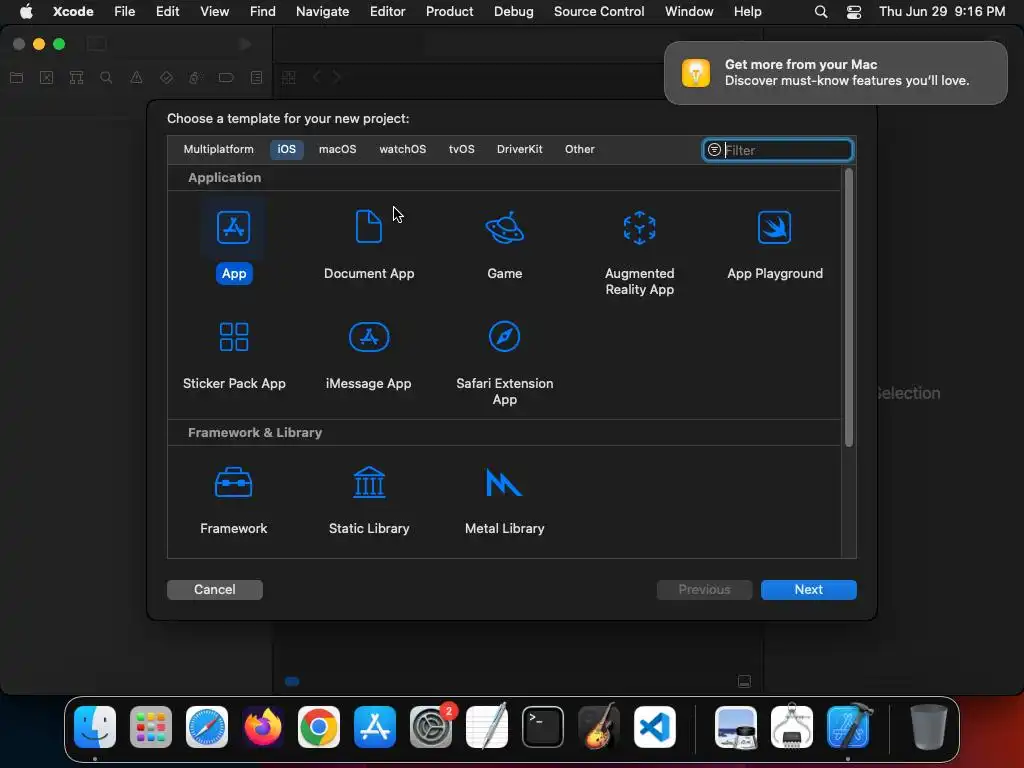Launch Terminal from the Dock

click(x=543, y=727)
